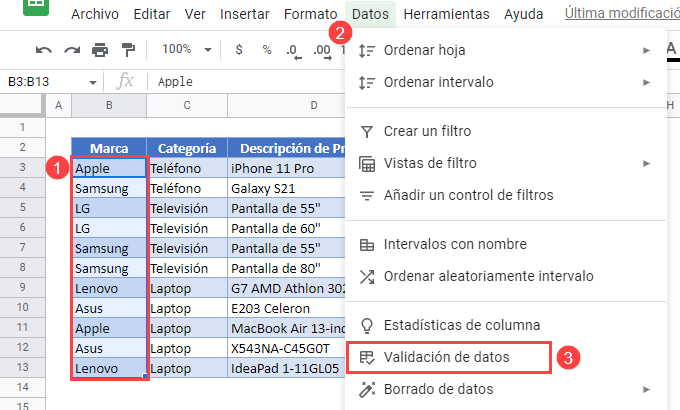
Task: Choose Ordenar aleatoriamente intervalo
Action: coord(506,276)
